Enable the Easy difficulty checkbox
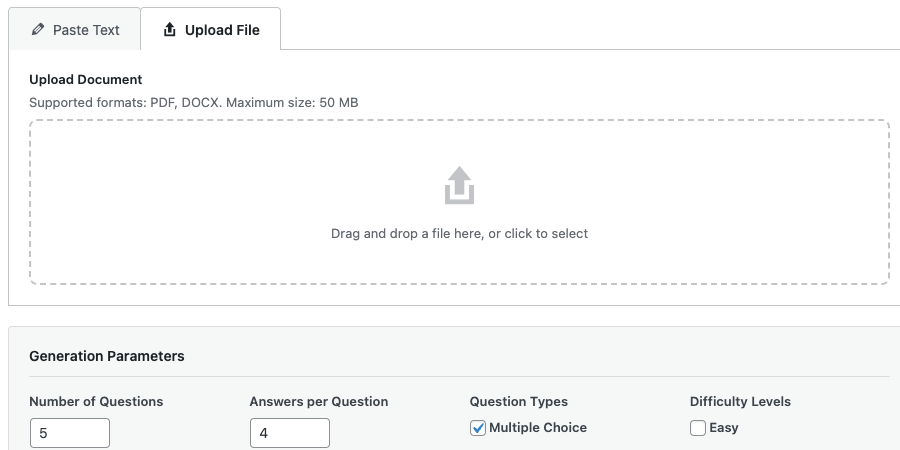This screenshot has width=900, height=450. (698, 428)
